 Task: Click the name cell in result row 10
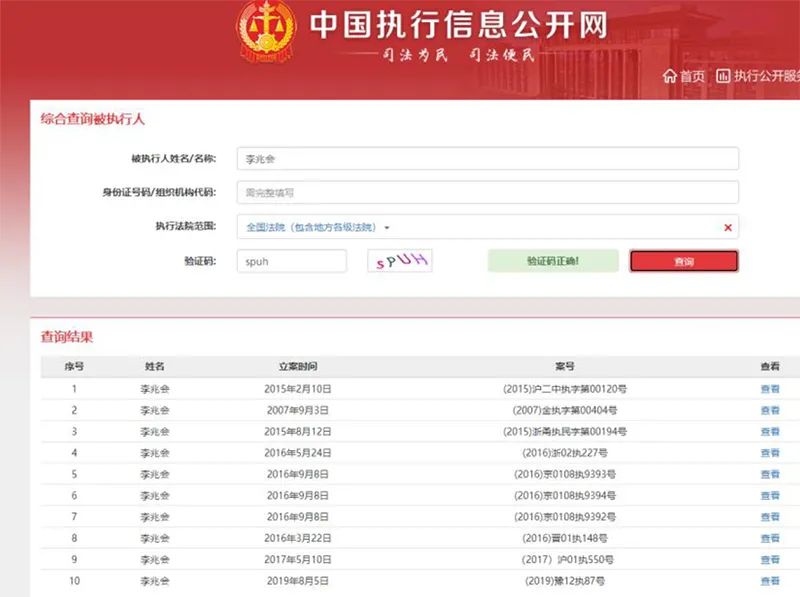pyautogui.click(x=155, y=581)
